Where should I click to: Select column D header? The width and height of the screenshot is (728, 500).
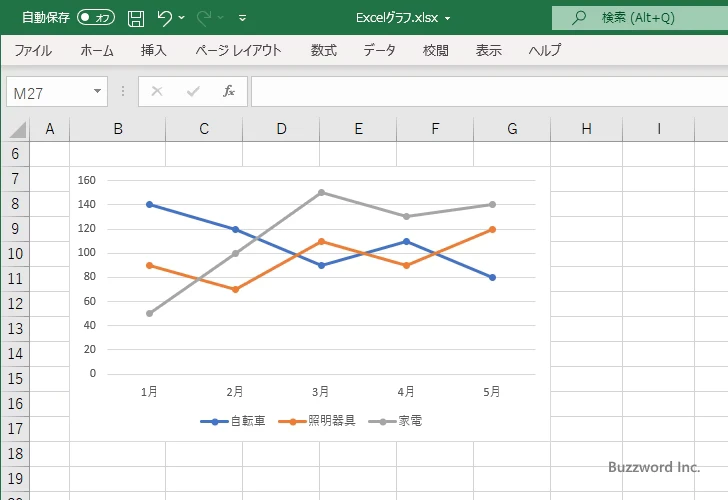(281, 129)
